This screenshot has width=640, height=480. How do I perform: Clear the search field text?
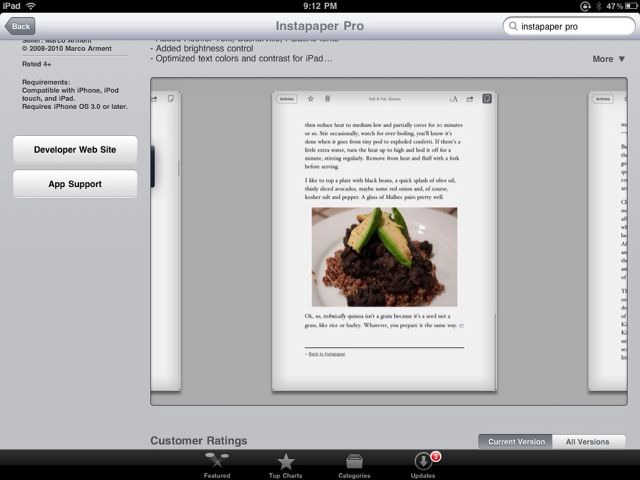(x=616, y=27)
